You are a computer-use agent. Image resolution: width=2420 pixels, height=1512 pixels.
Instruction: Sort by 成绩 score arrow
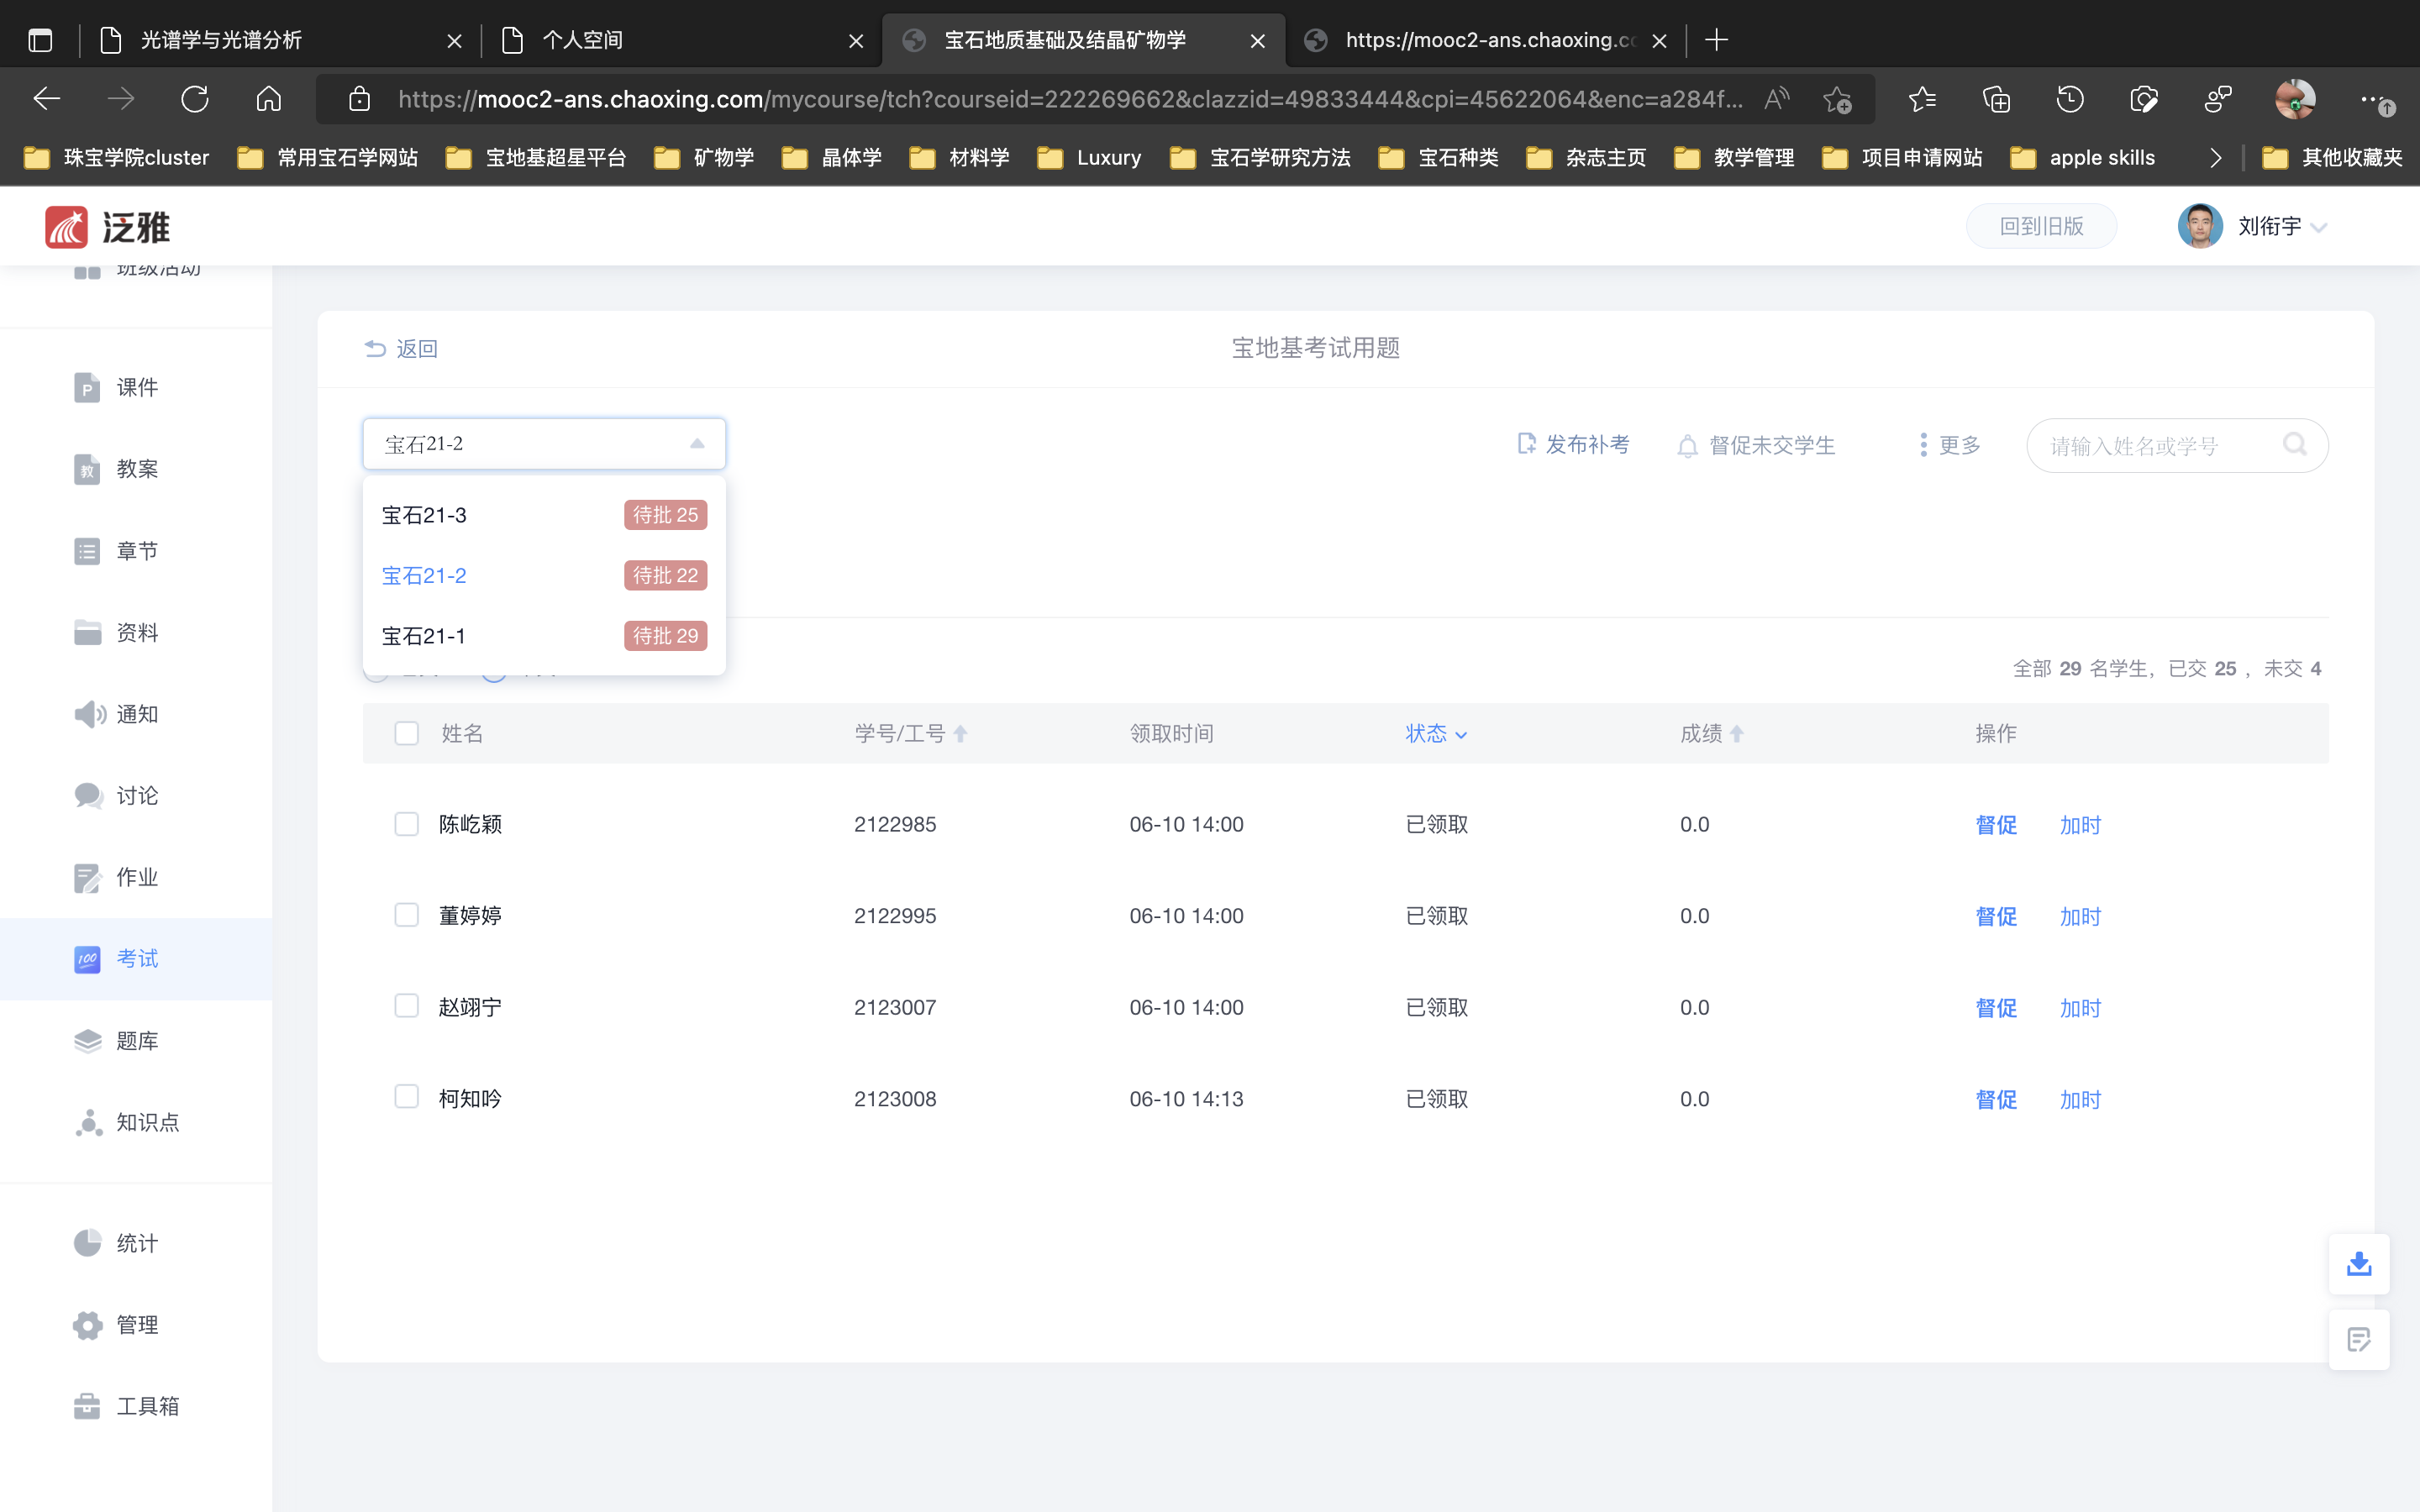pos(1737,734)
